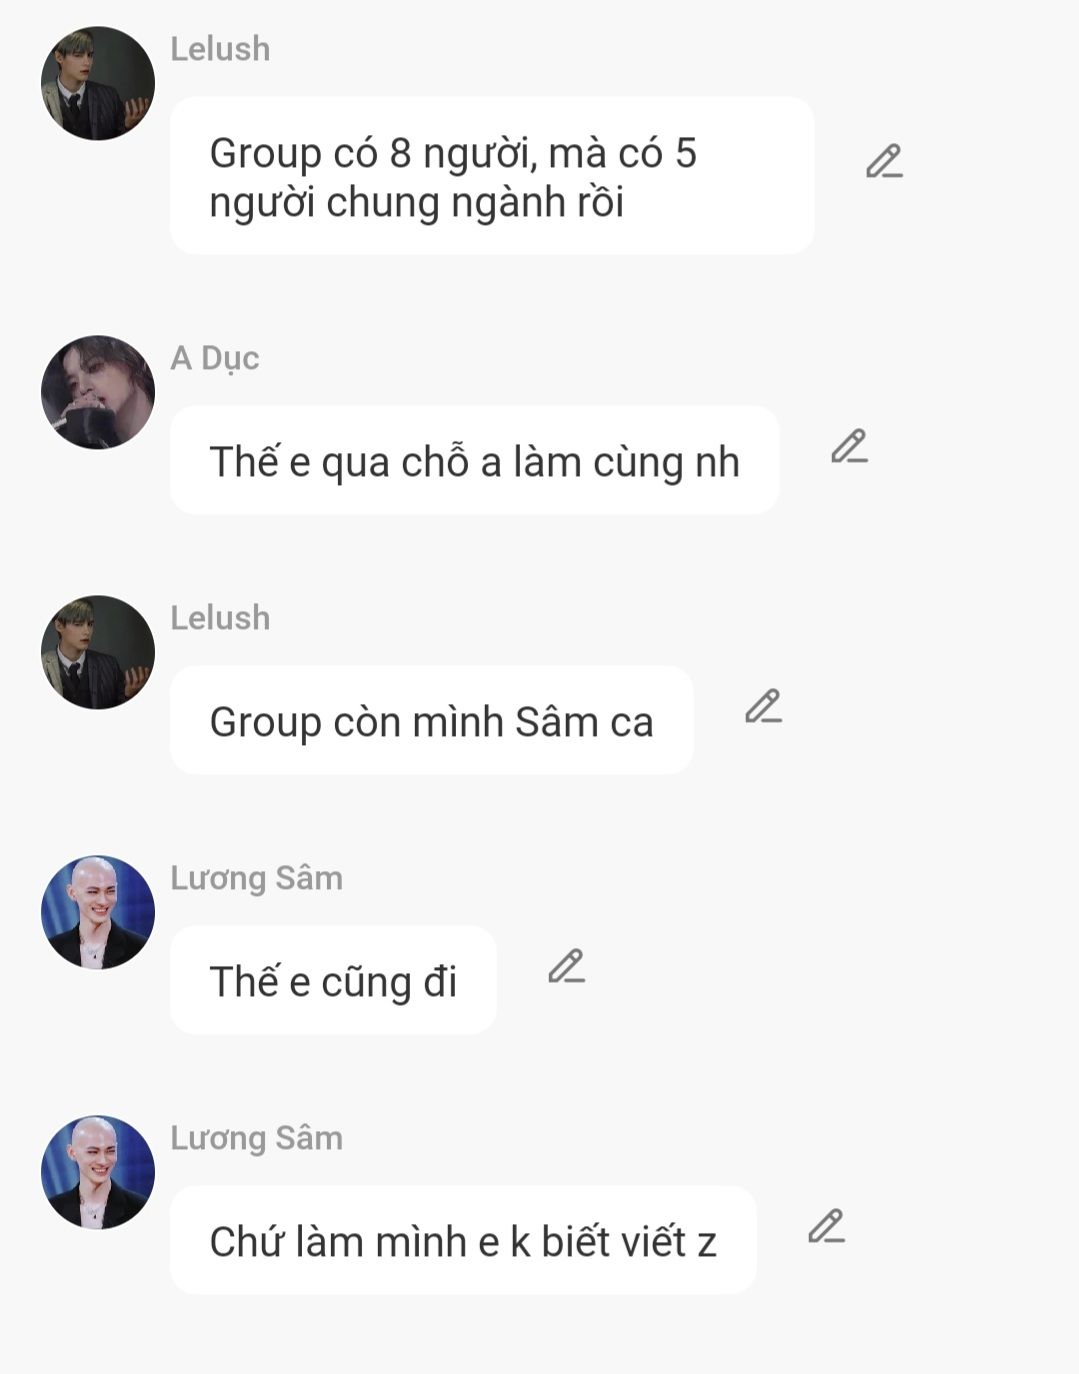
Task: Tap the "Group còn mình Sâm ca" bubble
Action: tap(431, 720)
